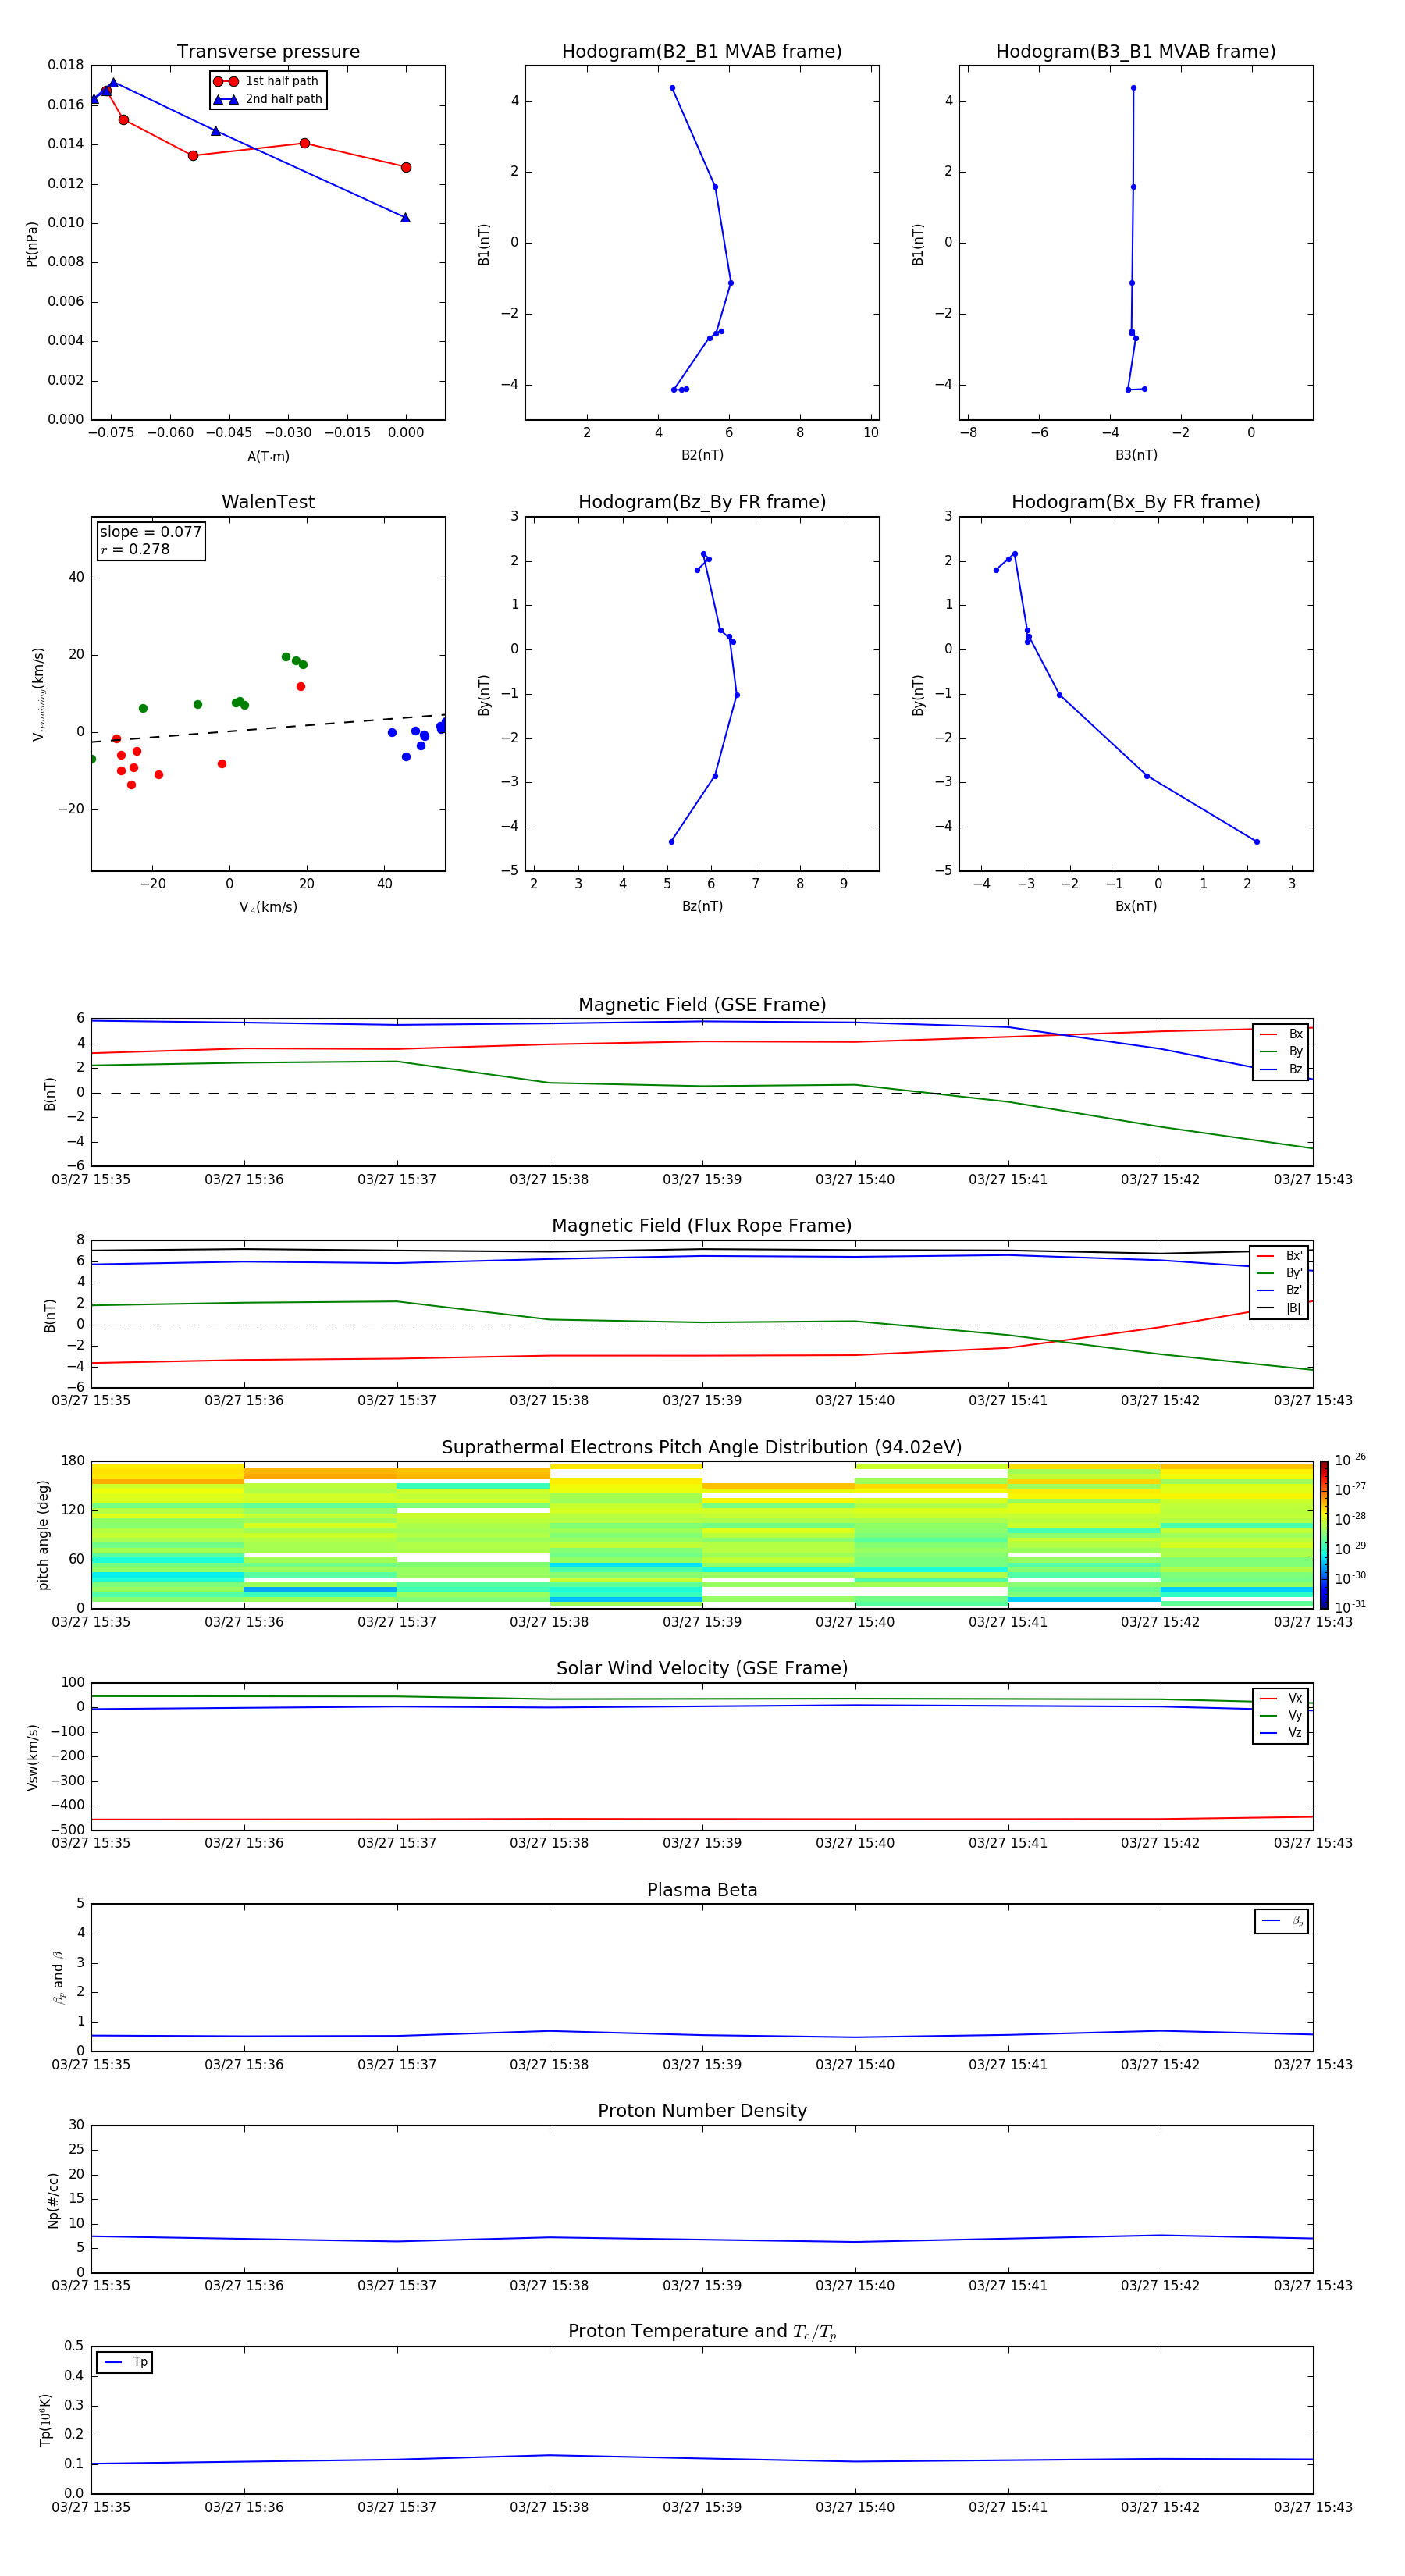Click the 'slope = 0.077' annotation text

coord(150,532)
